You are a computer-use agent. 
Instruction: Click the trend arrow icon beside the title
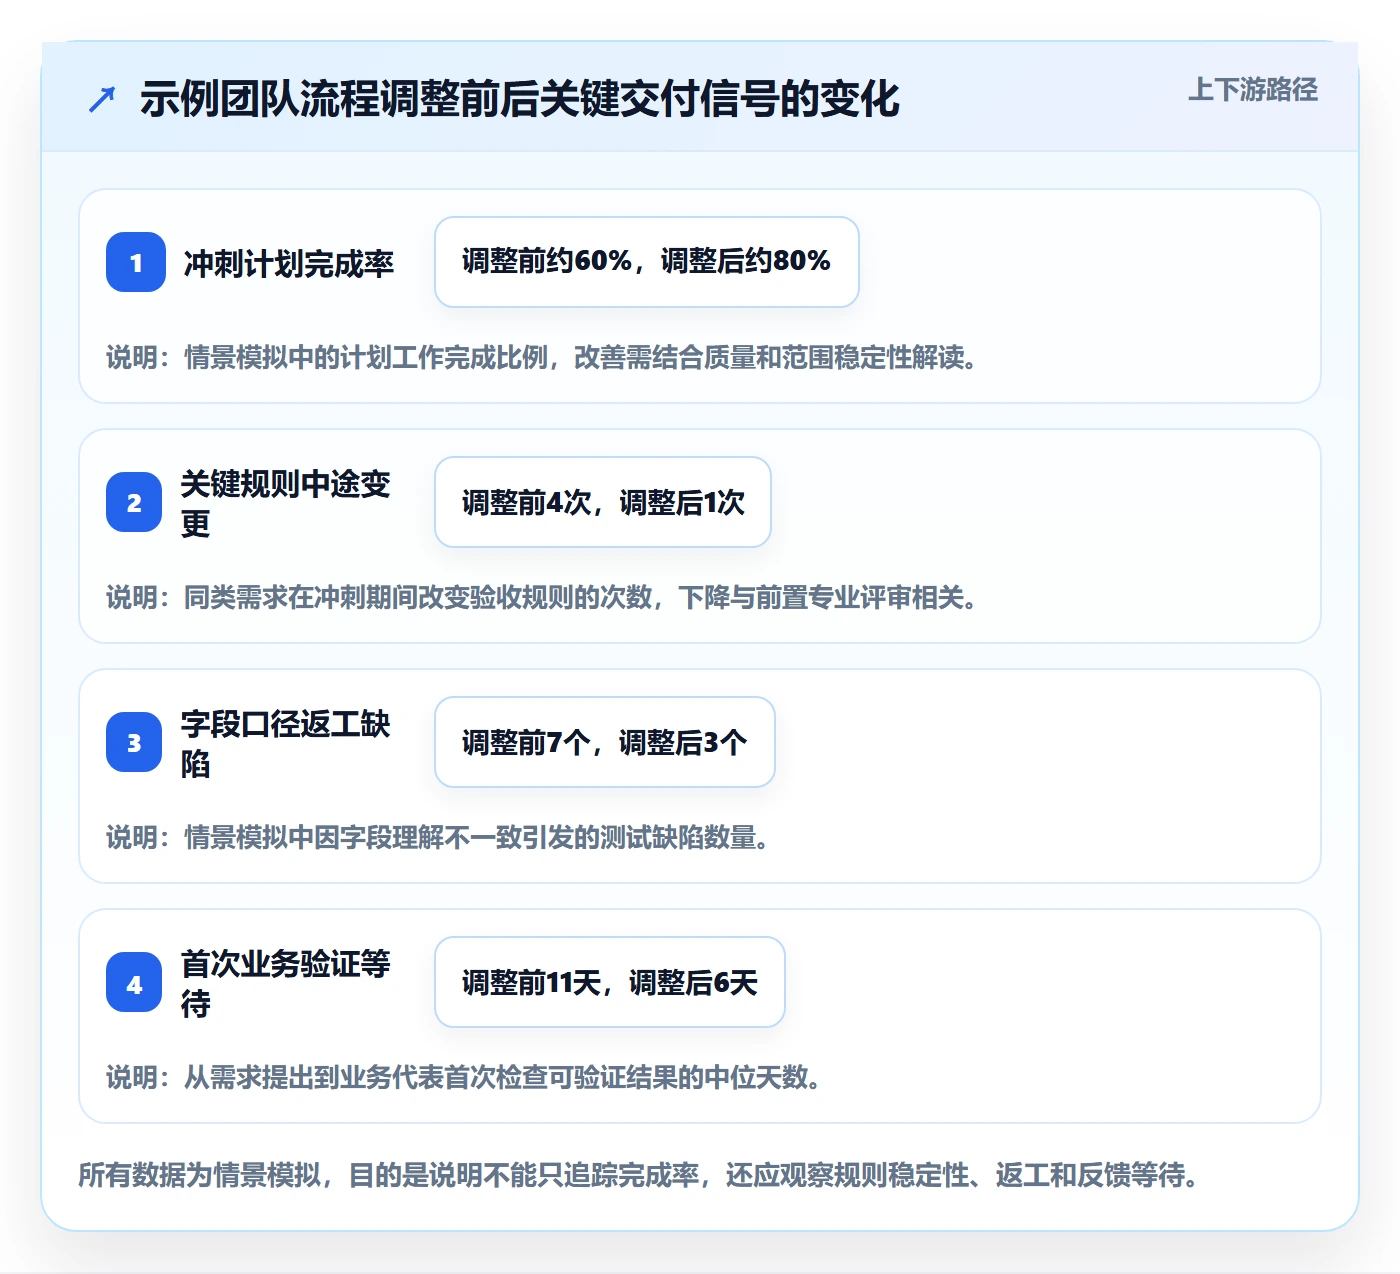coord(102,99)
